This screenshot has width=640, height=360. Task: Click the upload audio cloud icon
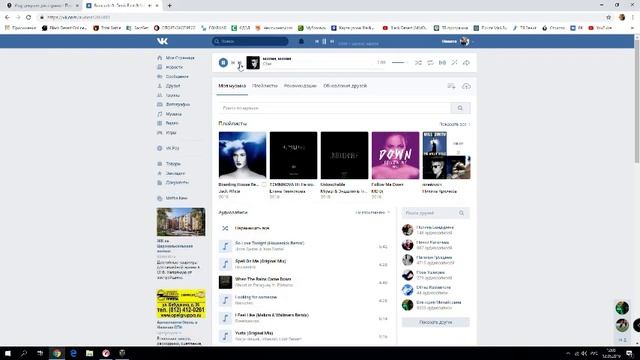pos(466,86)
